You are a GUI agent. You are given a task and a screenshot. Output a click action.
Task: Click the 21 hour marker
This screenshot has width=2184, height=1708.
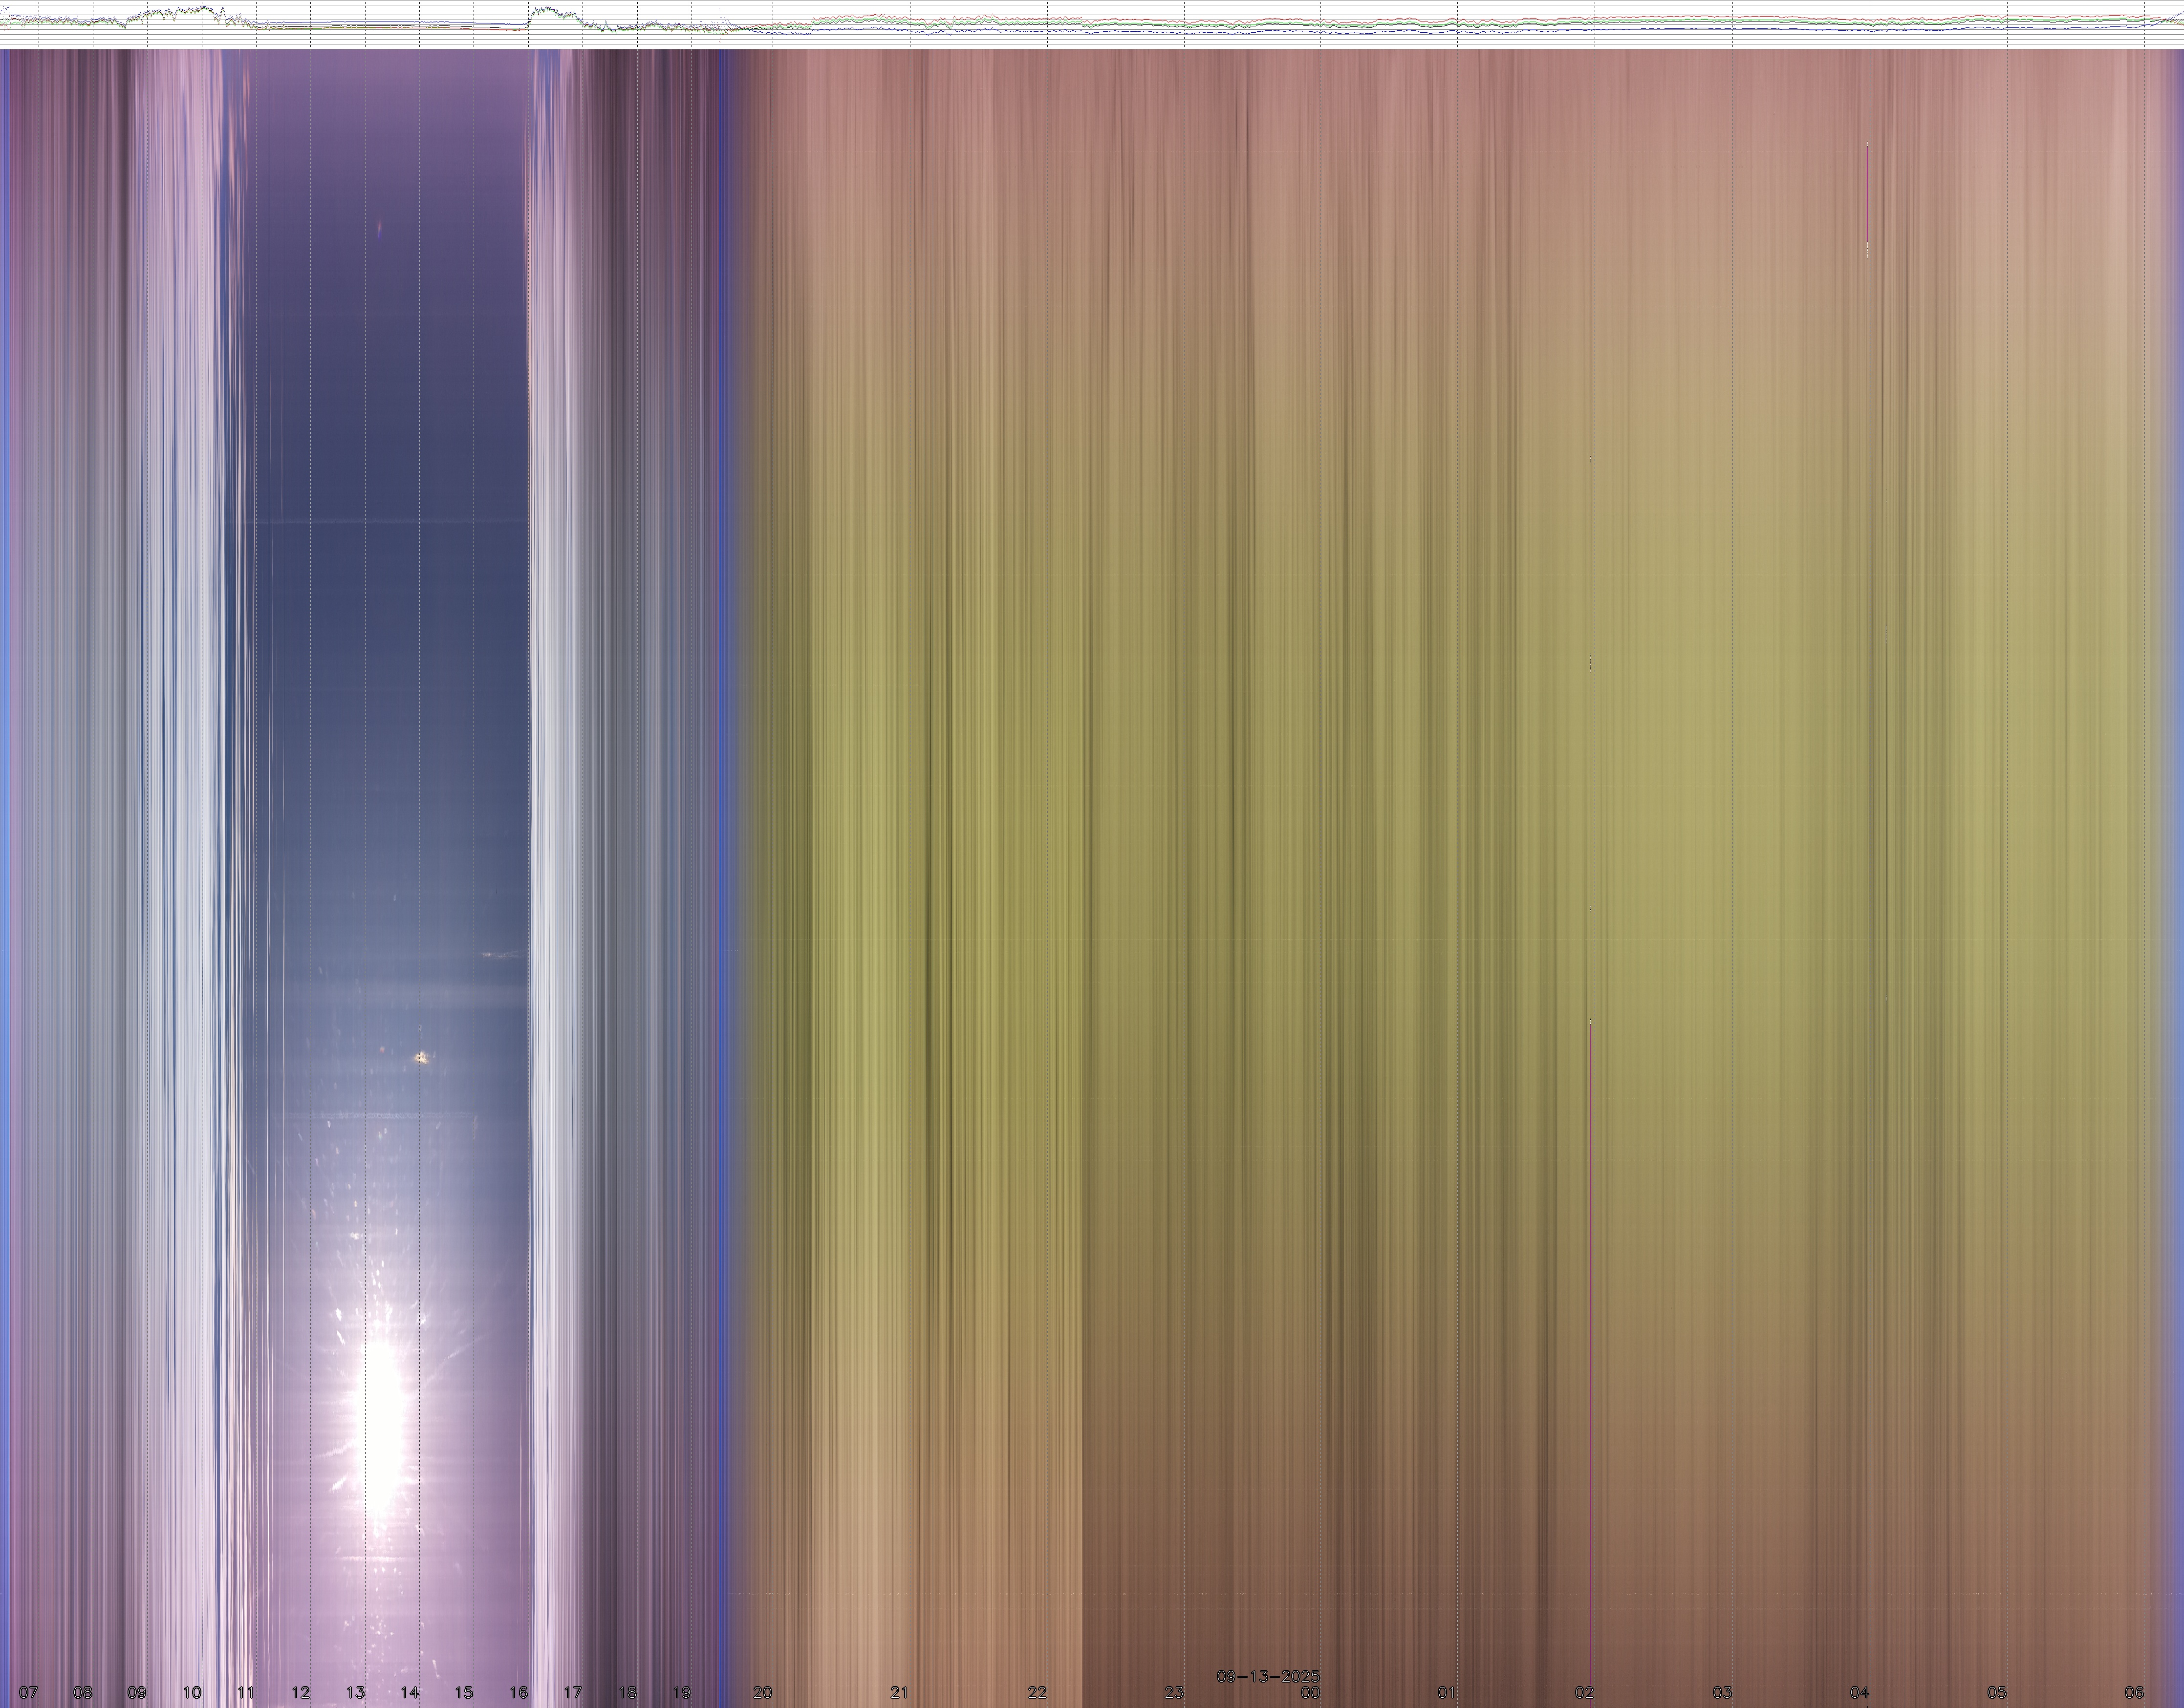point(900,1693)
